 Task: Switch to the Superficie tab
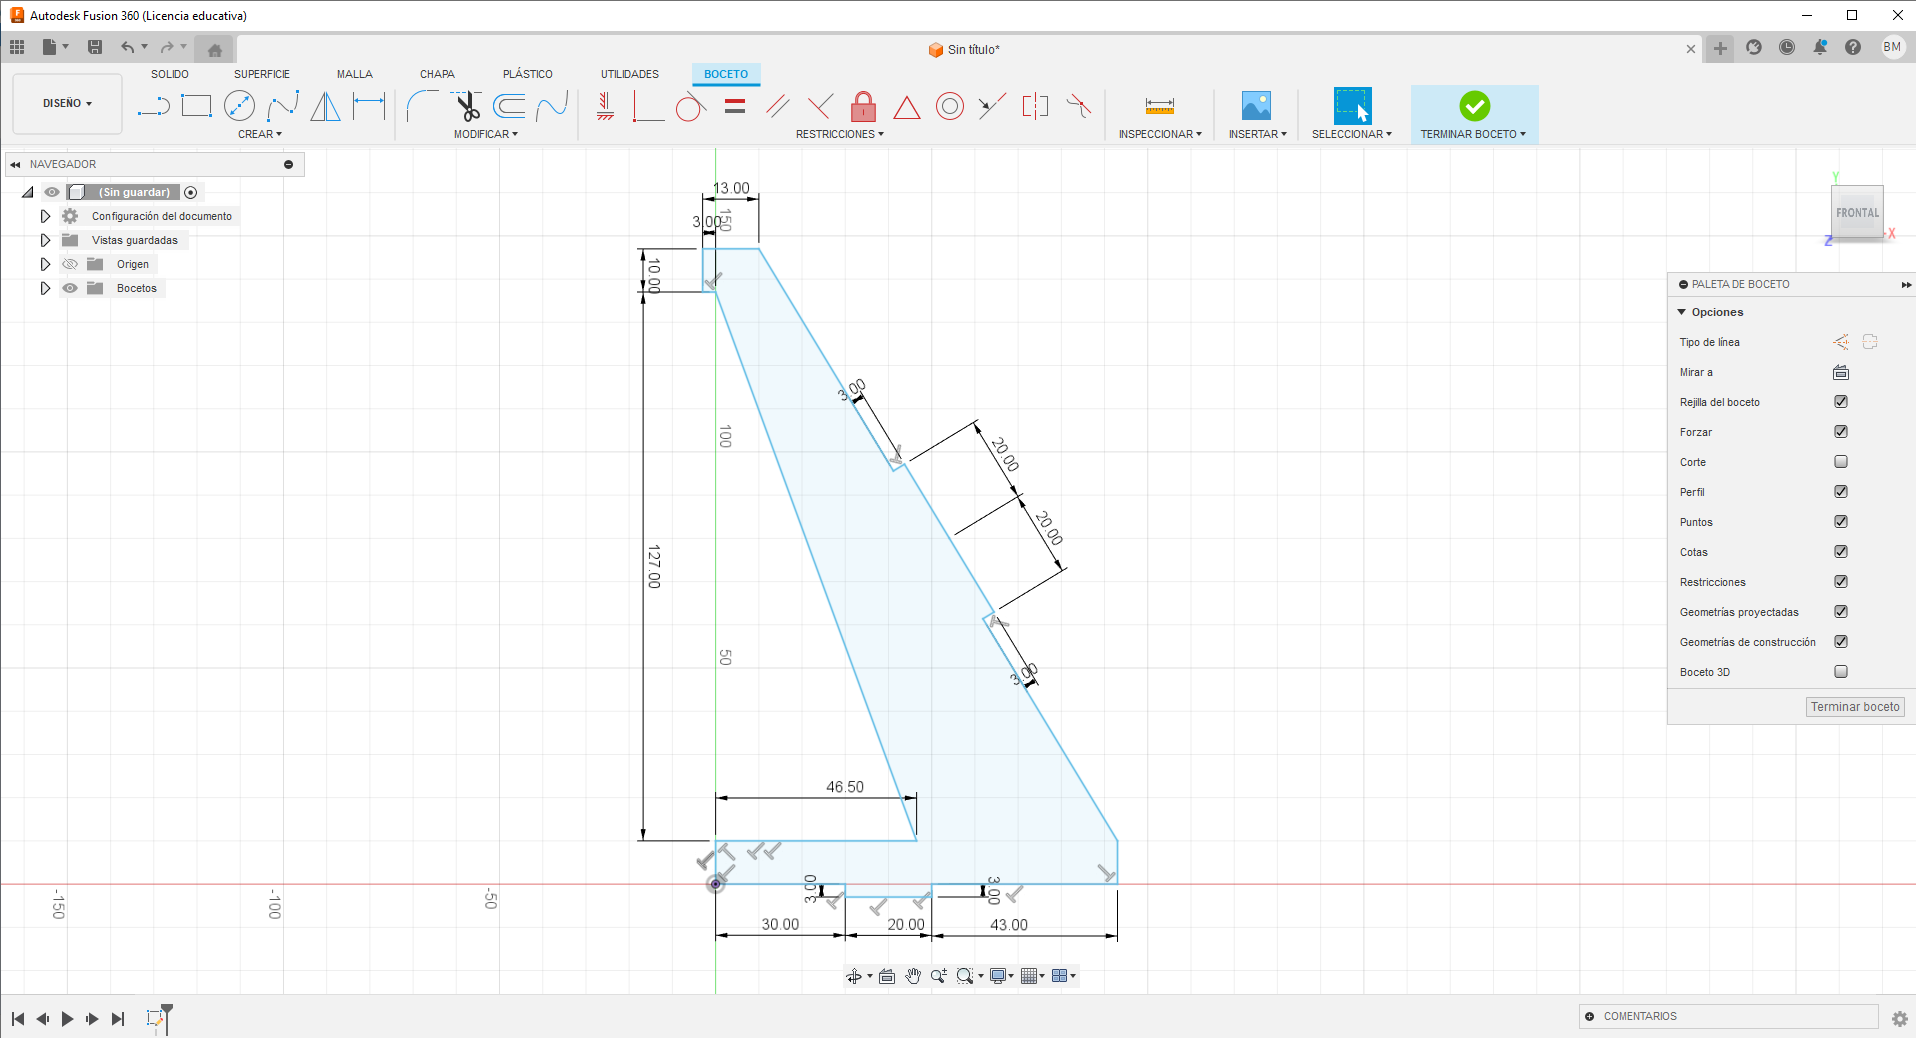261,73
